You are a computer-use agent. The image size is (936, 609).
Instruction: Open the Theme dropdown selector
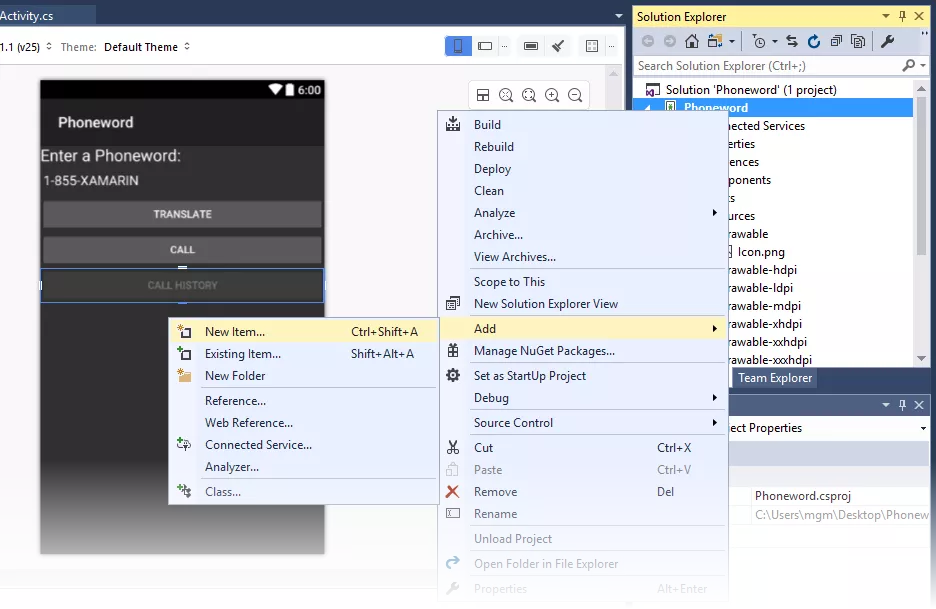tap(147, 47)
